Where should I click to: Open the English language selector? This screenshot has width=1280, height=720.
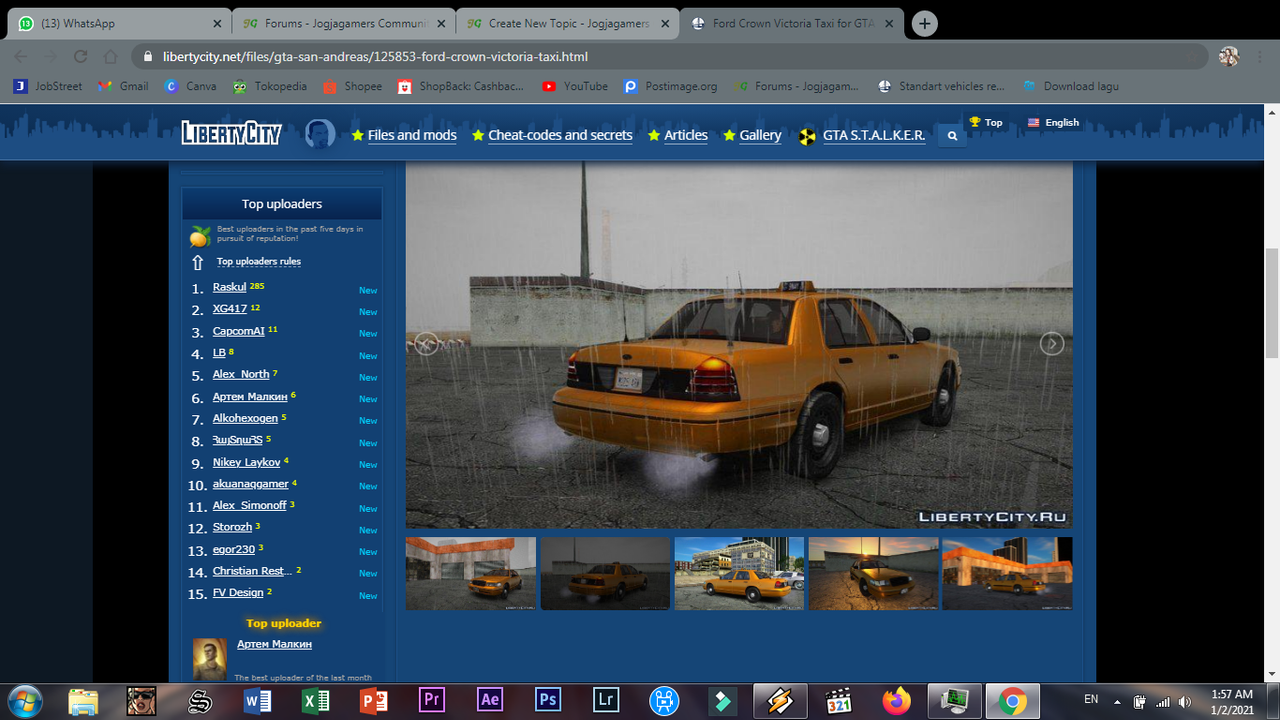coord(1053,122)
